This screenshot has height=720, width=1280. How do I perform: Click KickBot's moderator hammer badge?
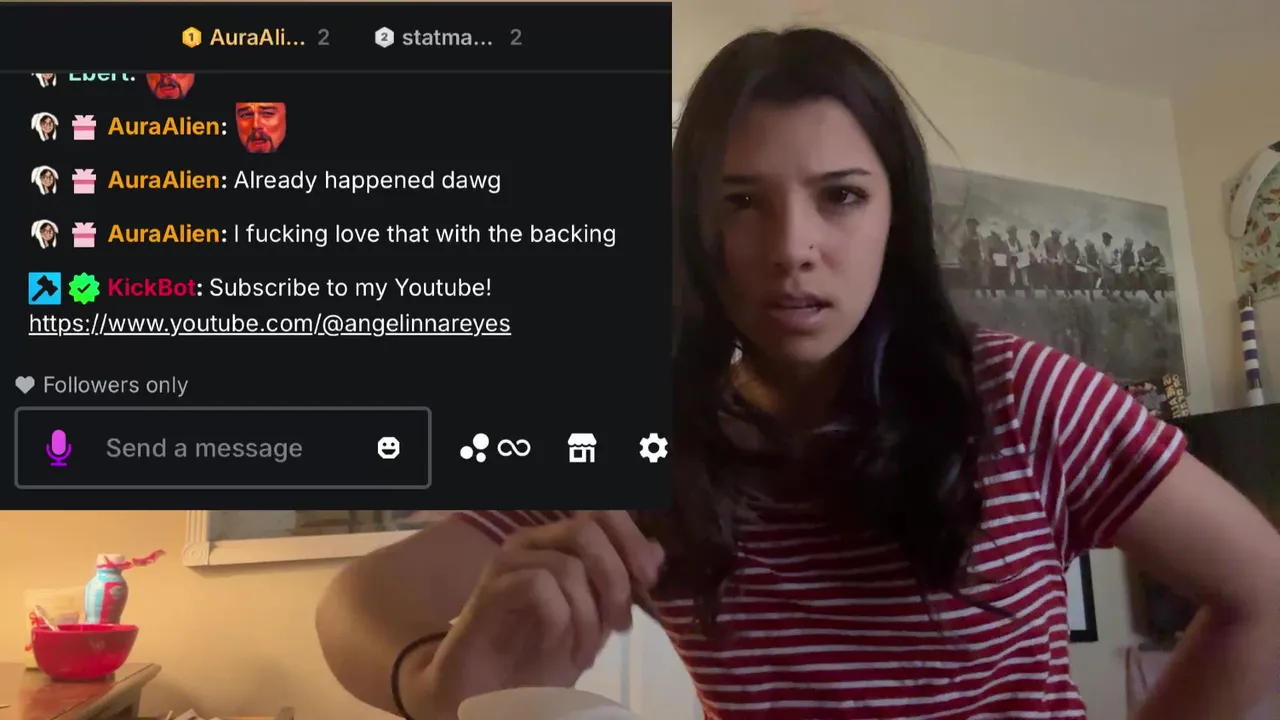point(45,288)
